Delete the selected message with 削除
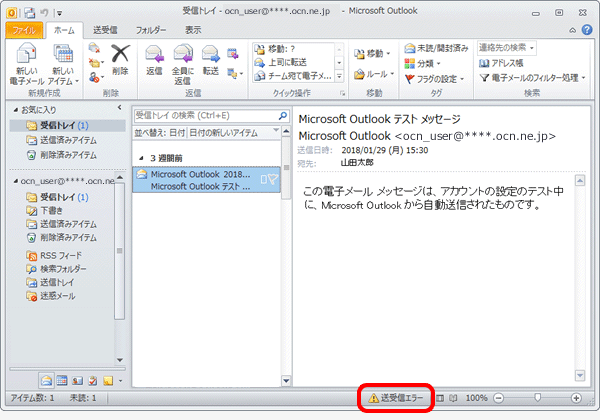 (x=120, y=59)
